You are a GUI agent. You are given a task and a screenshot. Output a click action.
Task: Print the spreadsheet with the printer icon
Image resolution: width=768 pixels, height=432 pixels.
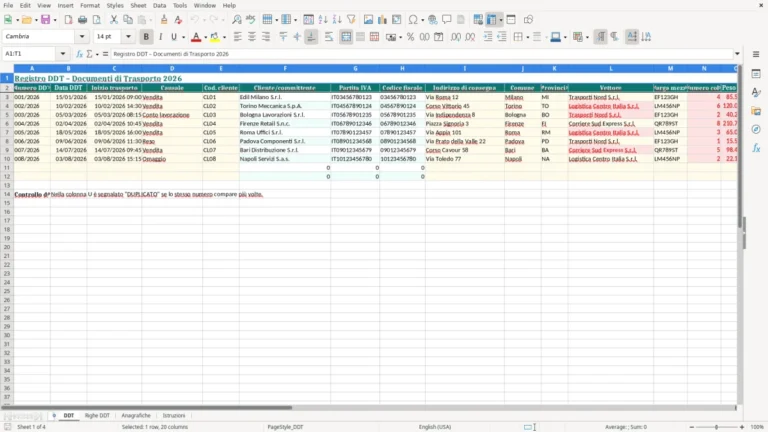[x=82, y=20]
